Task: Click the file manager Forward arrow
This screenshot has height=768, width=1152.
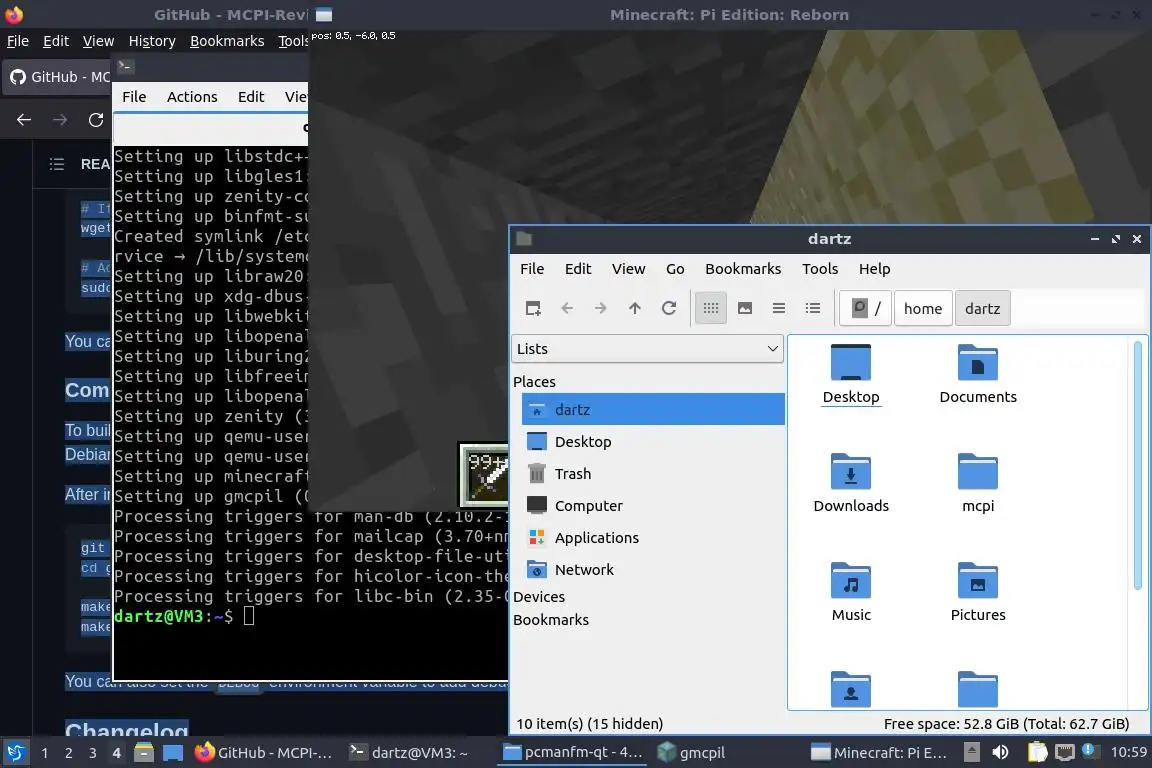Action: click(600, 308)
